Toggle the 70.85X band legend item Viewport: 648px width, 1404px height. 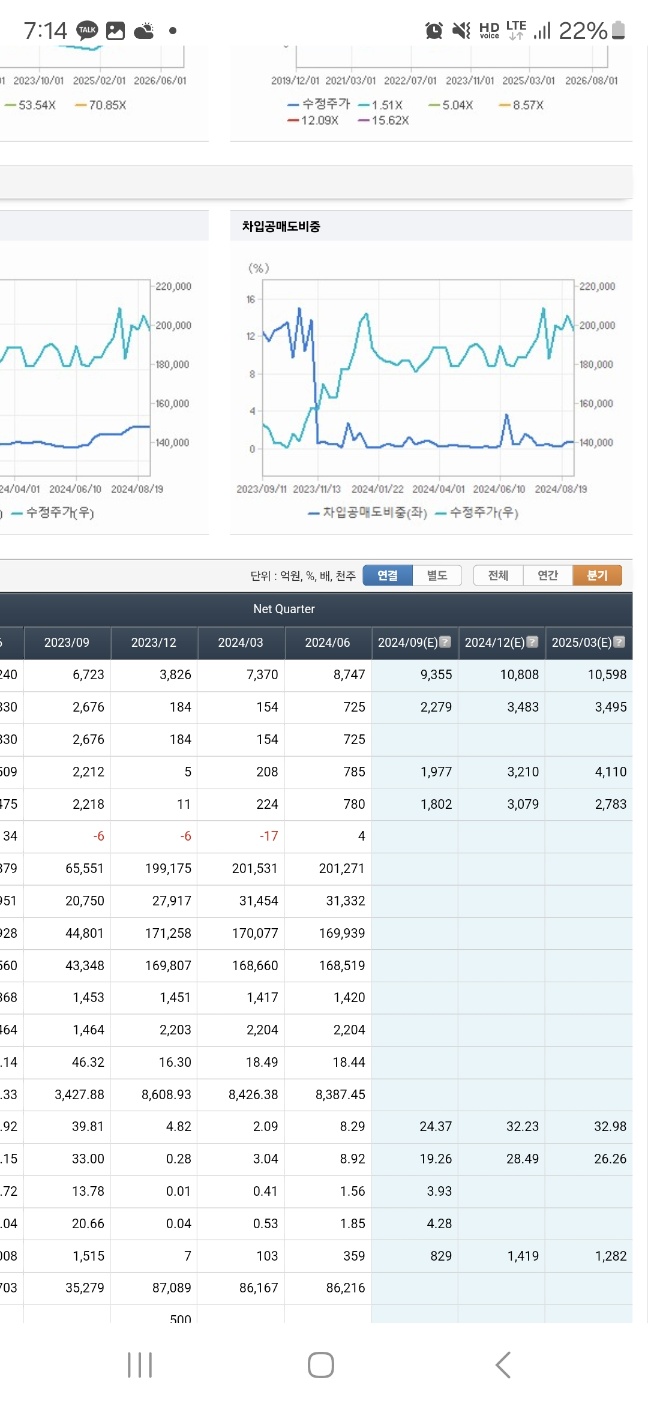point(100,104)
